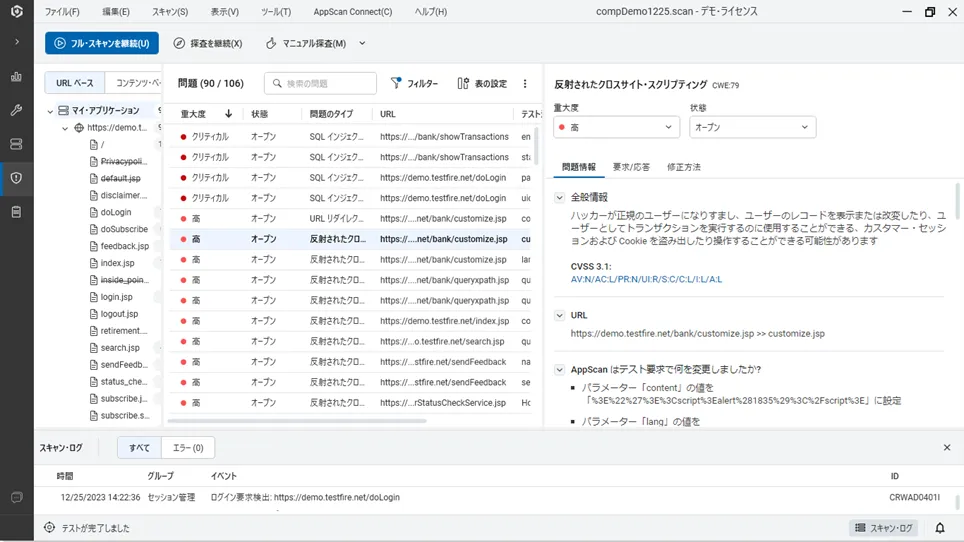Open 編集(E) menu
This screenshot has width=964, height=542.
[116, 12]
